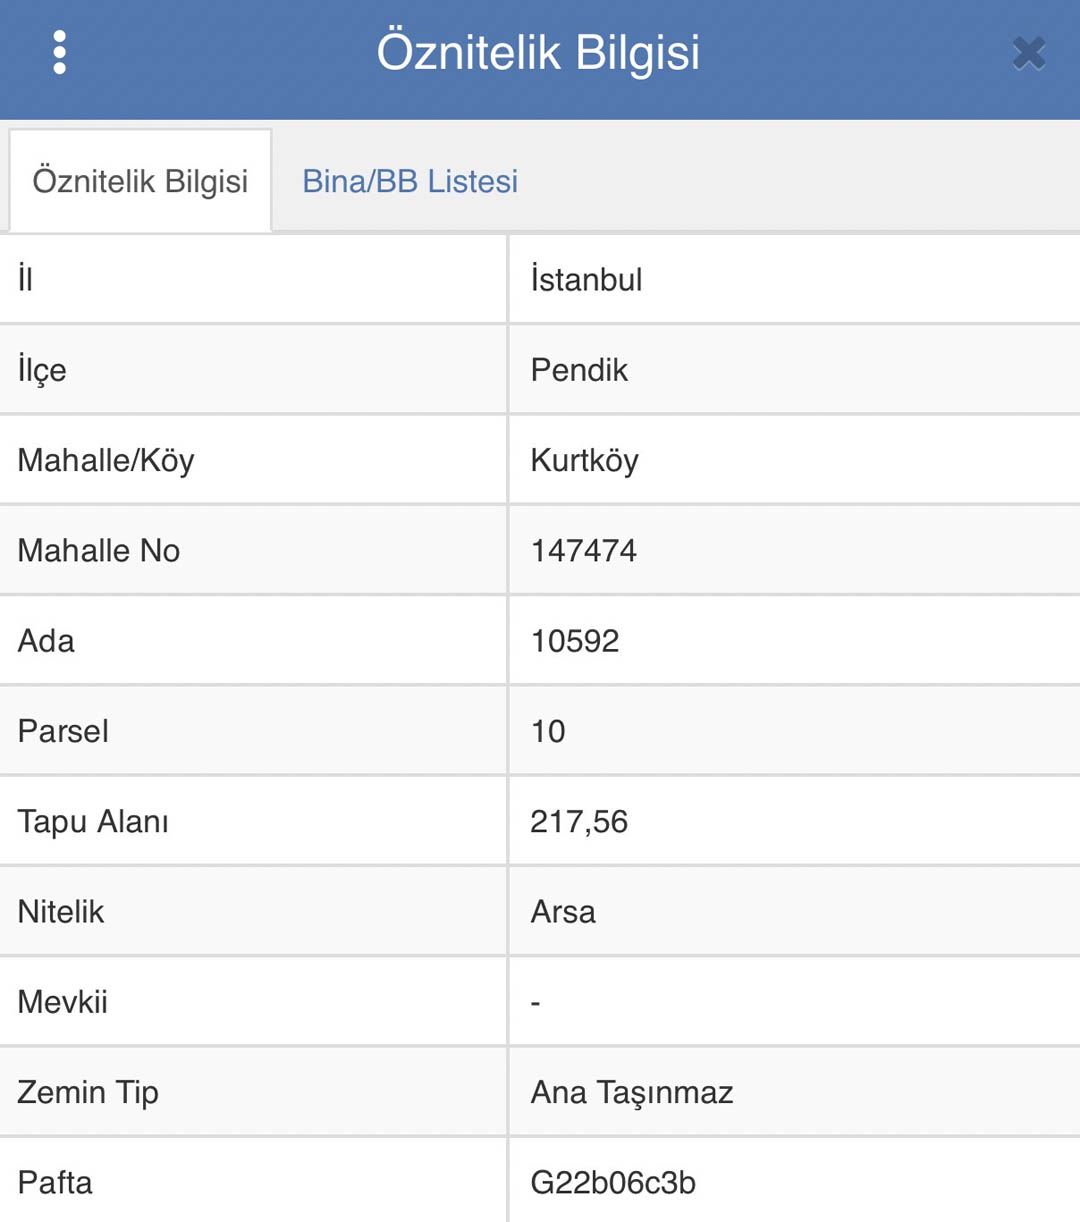
Task: Click the Öznitelik Bilgisi header title
Action: (538, 52)
